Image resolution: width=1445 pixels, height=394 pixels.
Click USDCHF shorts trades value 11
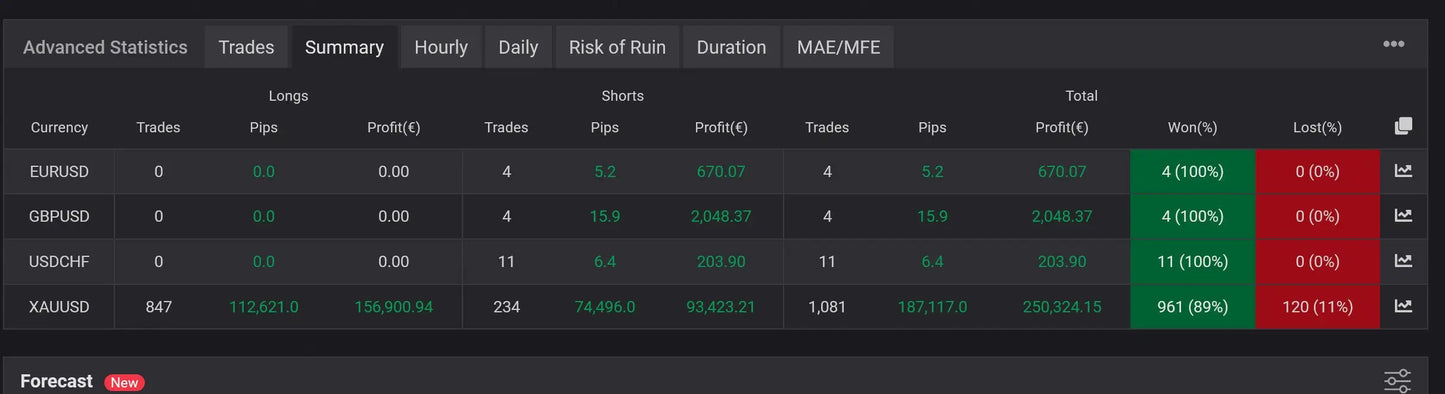506,262
